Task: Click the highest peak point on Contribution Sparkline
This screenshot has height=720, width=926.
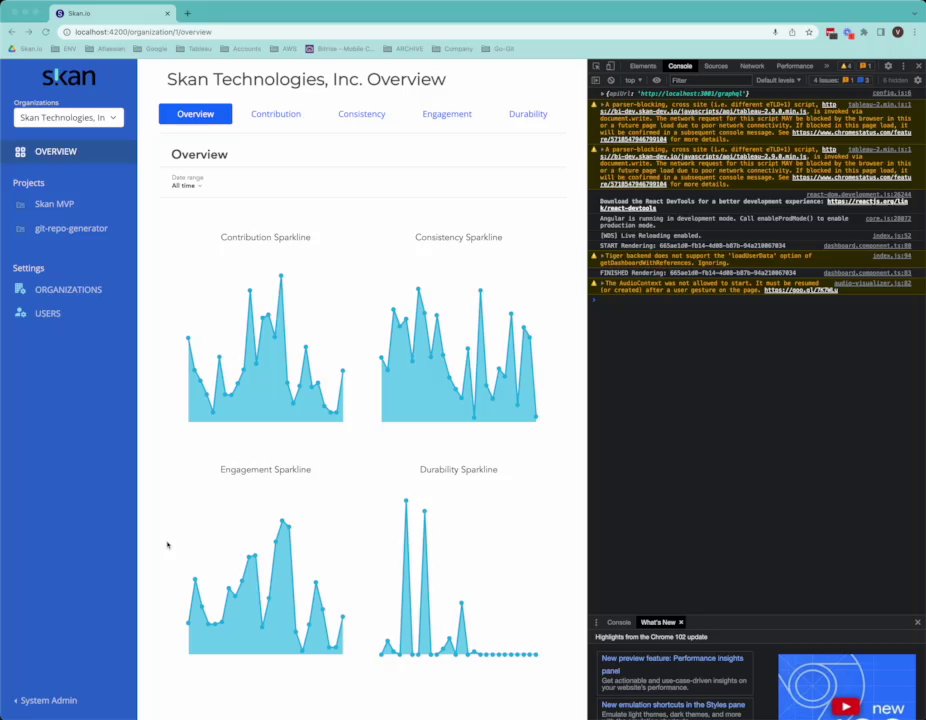Action: tap(281, 275)
